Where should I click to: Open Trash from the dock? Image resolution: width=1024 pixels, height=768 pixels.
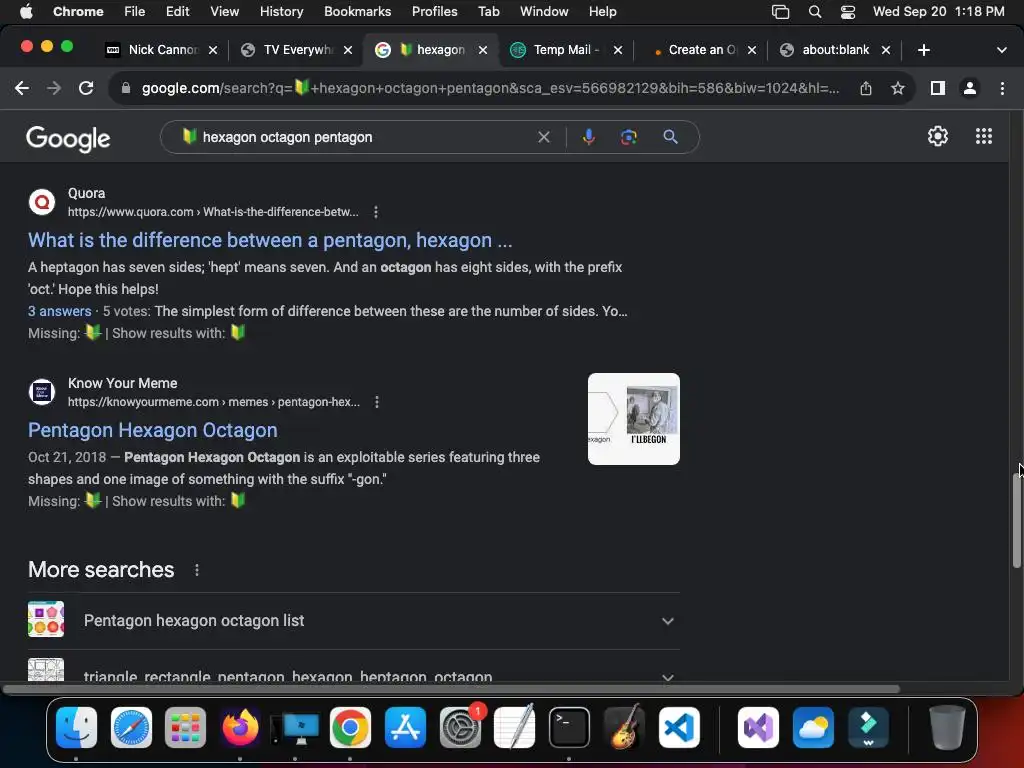946,728
